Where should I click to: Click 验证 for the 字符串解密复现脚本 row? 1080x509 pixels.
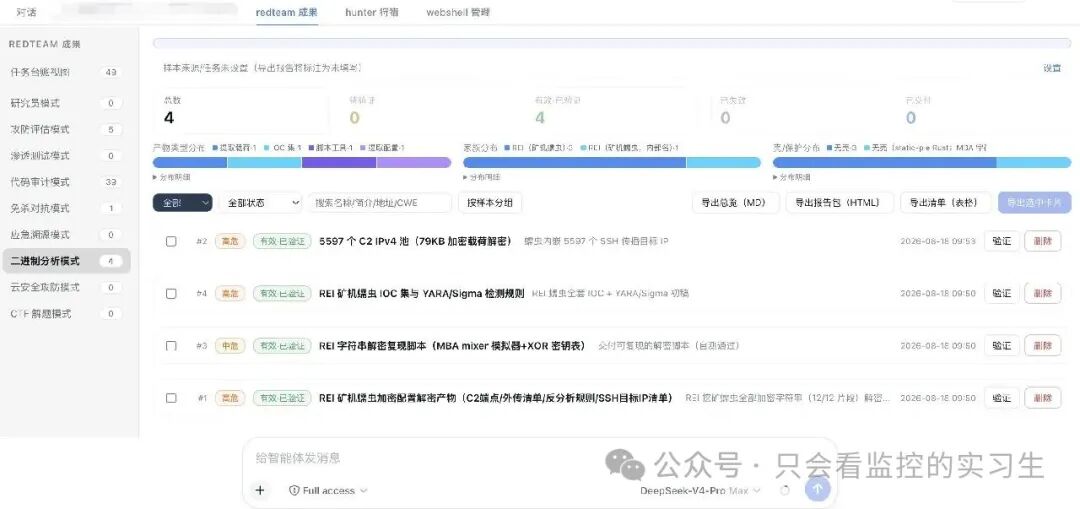pyautogui.click(x=1001, y=346)
